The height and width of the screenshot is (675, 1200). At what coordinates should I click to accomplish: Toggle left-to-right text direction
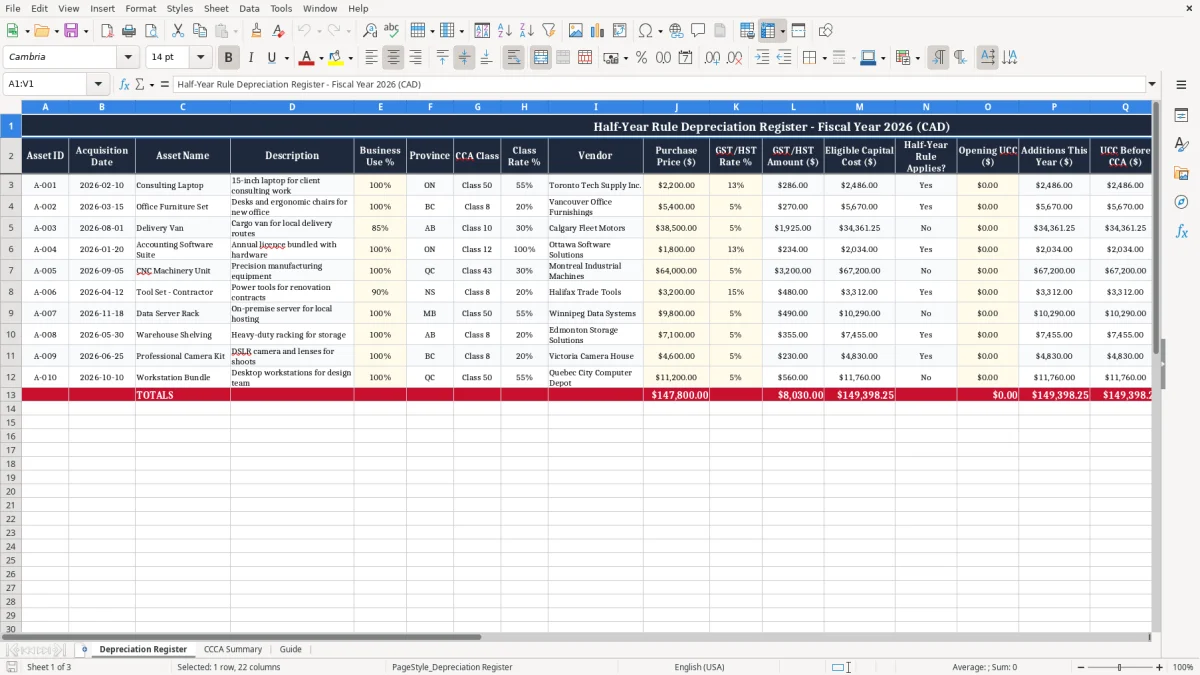(938, 58)
